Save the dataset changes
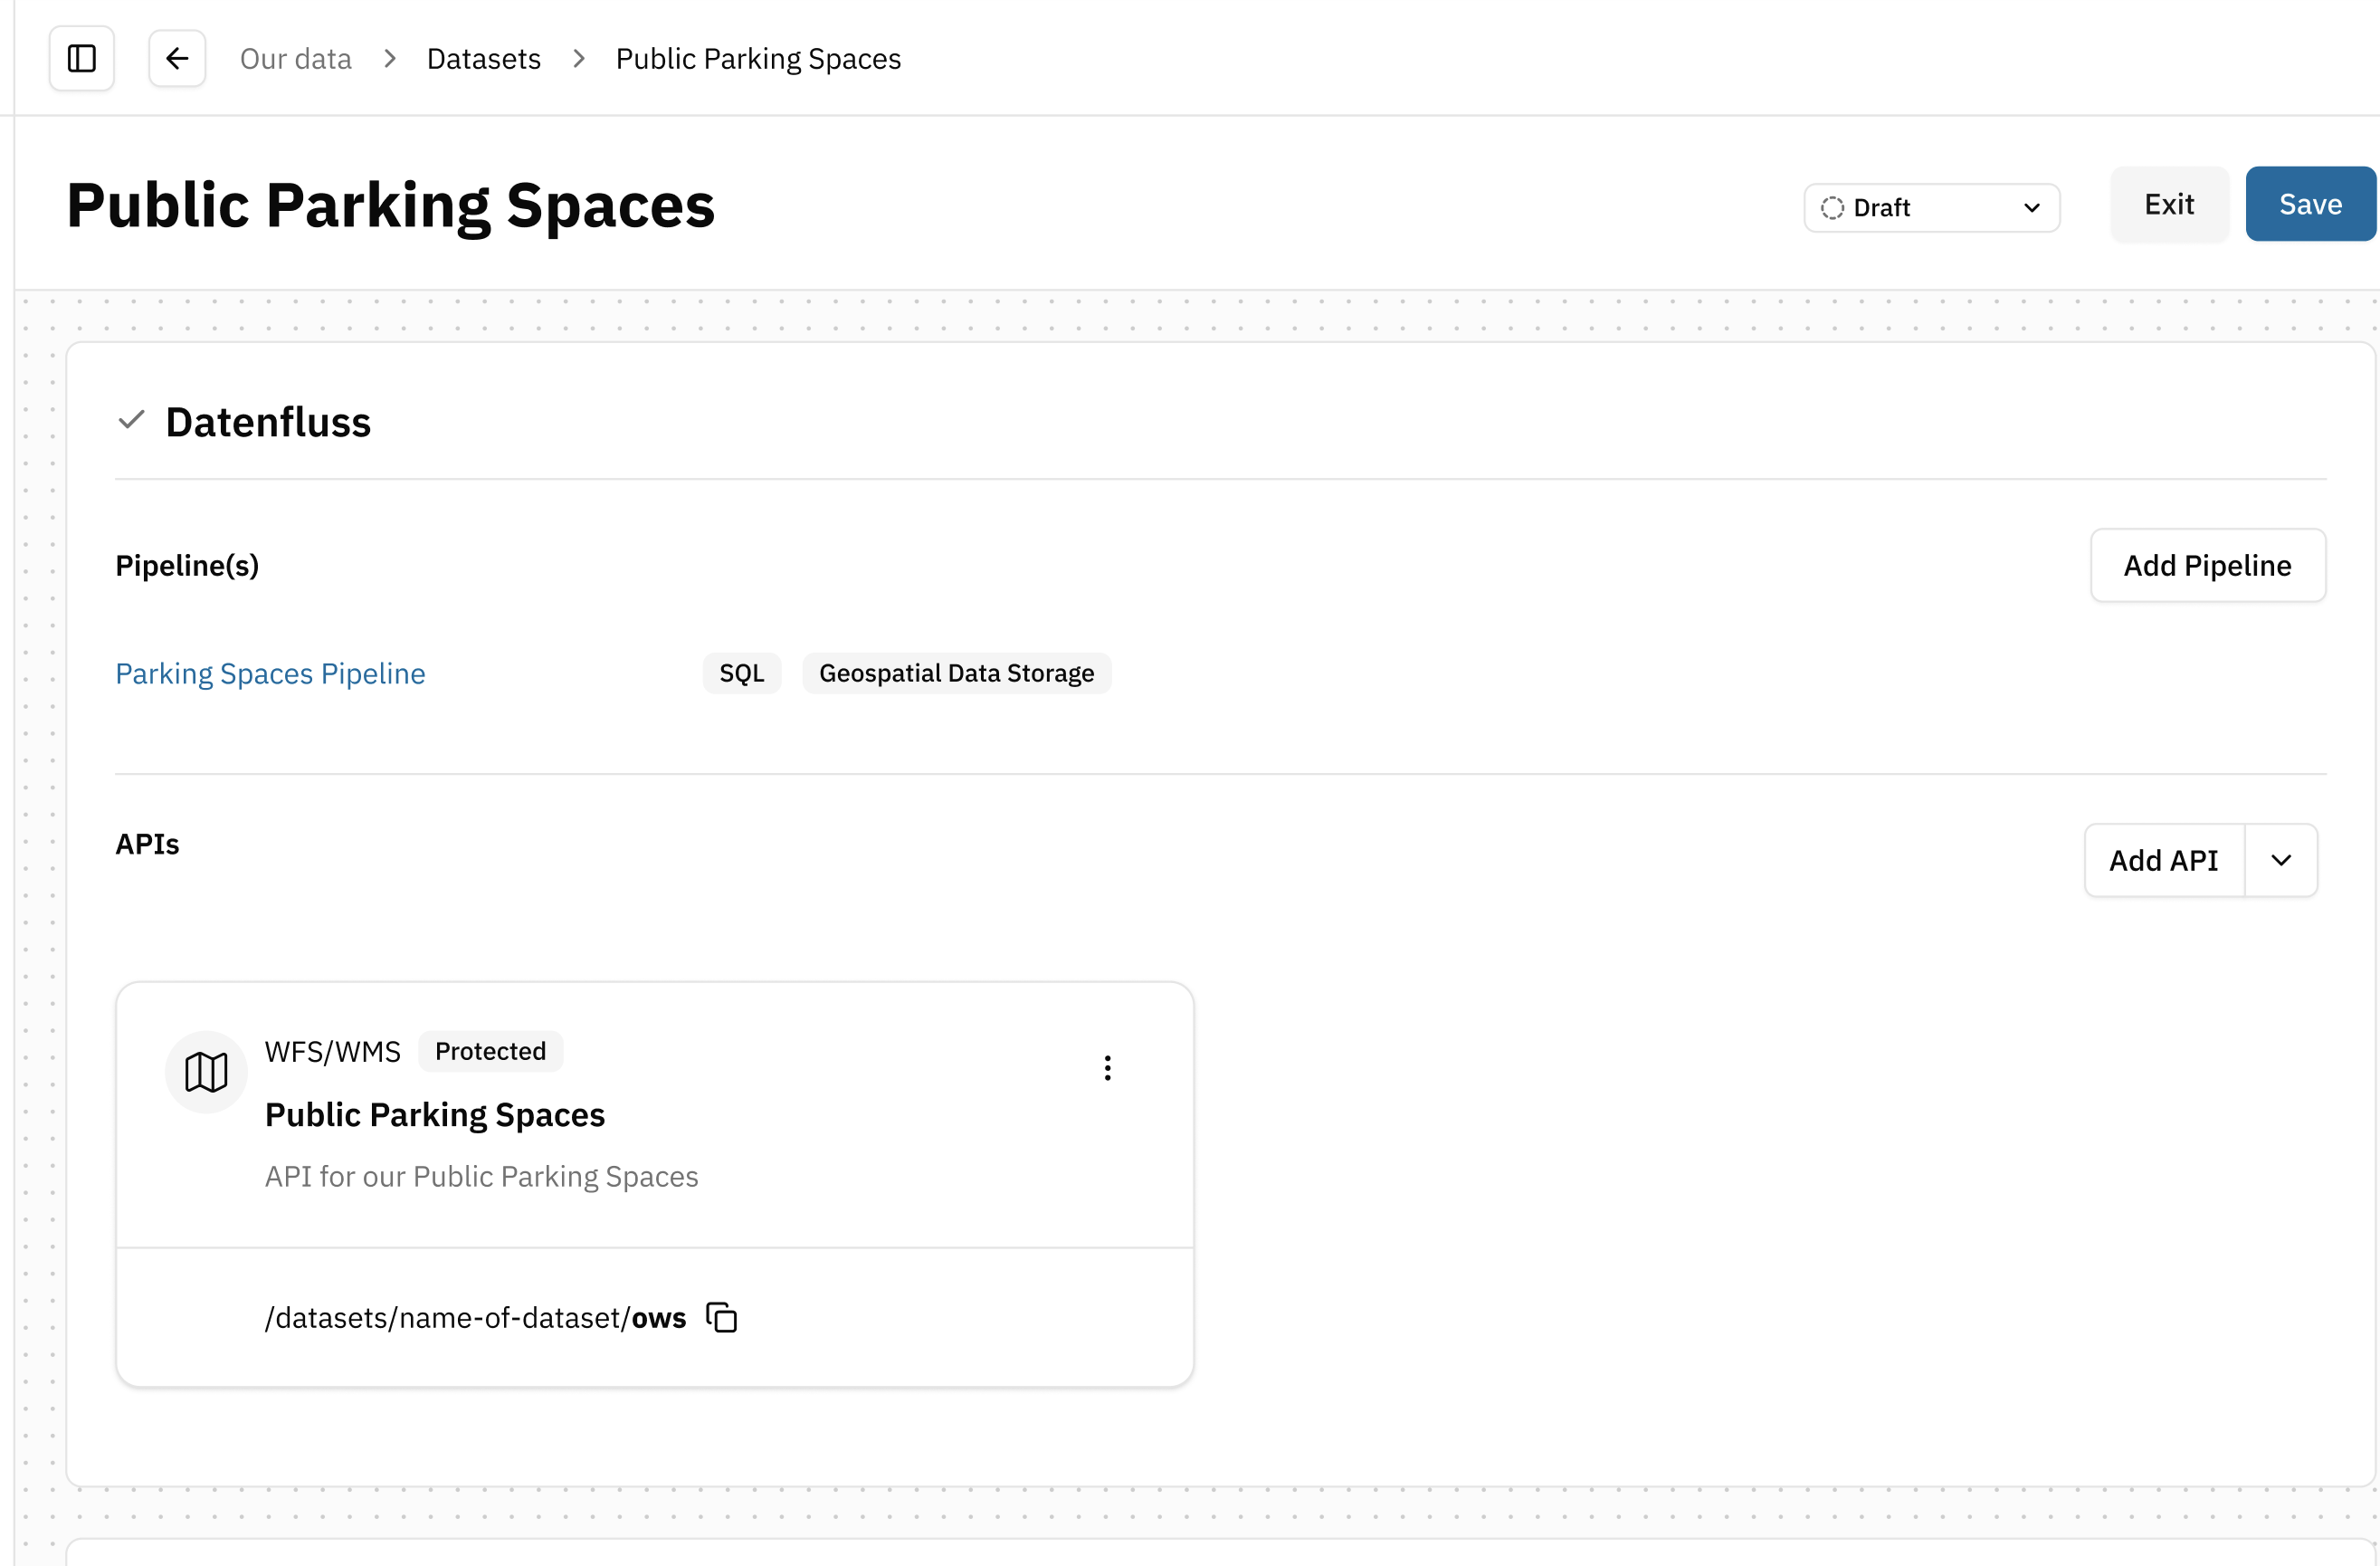 click(2310, 204)
